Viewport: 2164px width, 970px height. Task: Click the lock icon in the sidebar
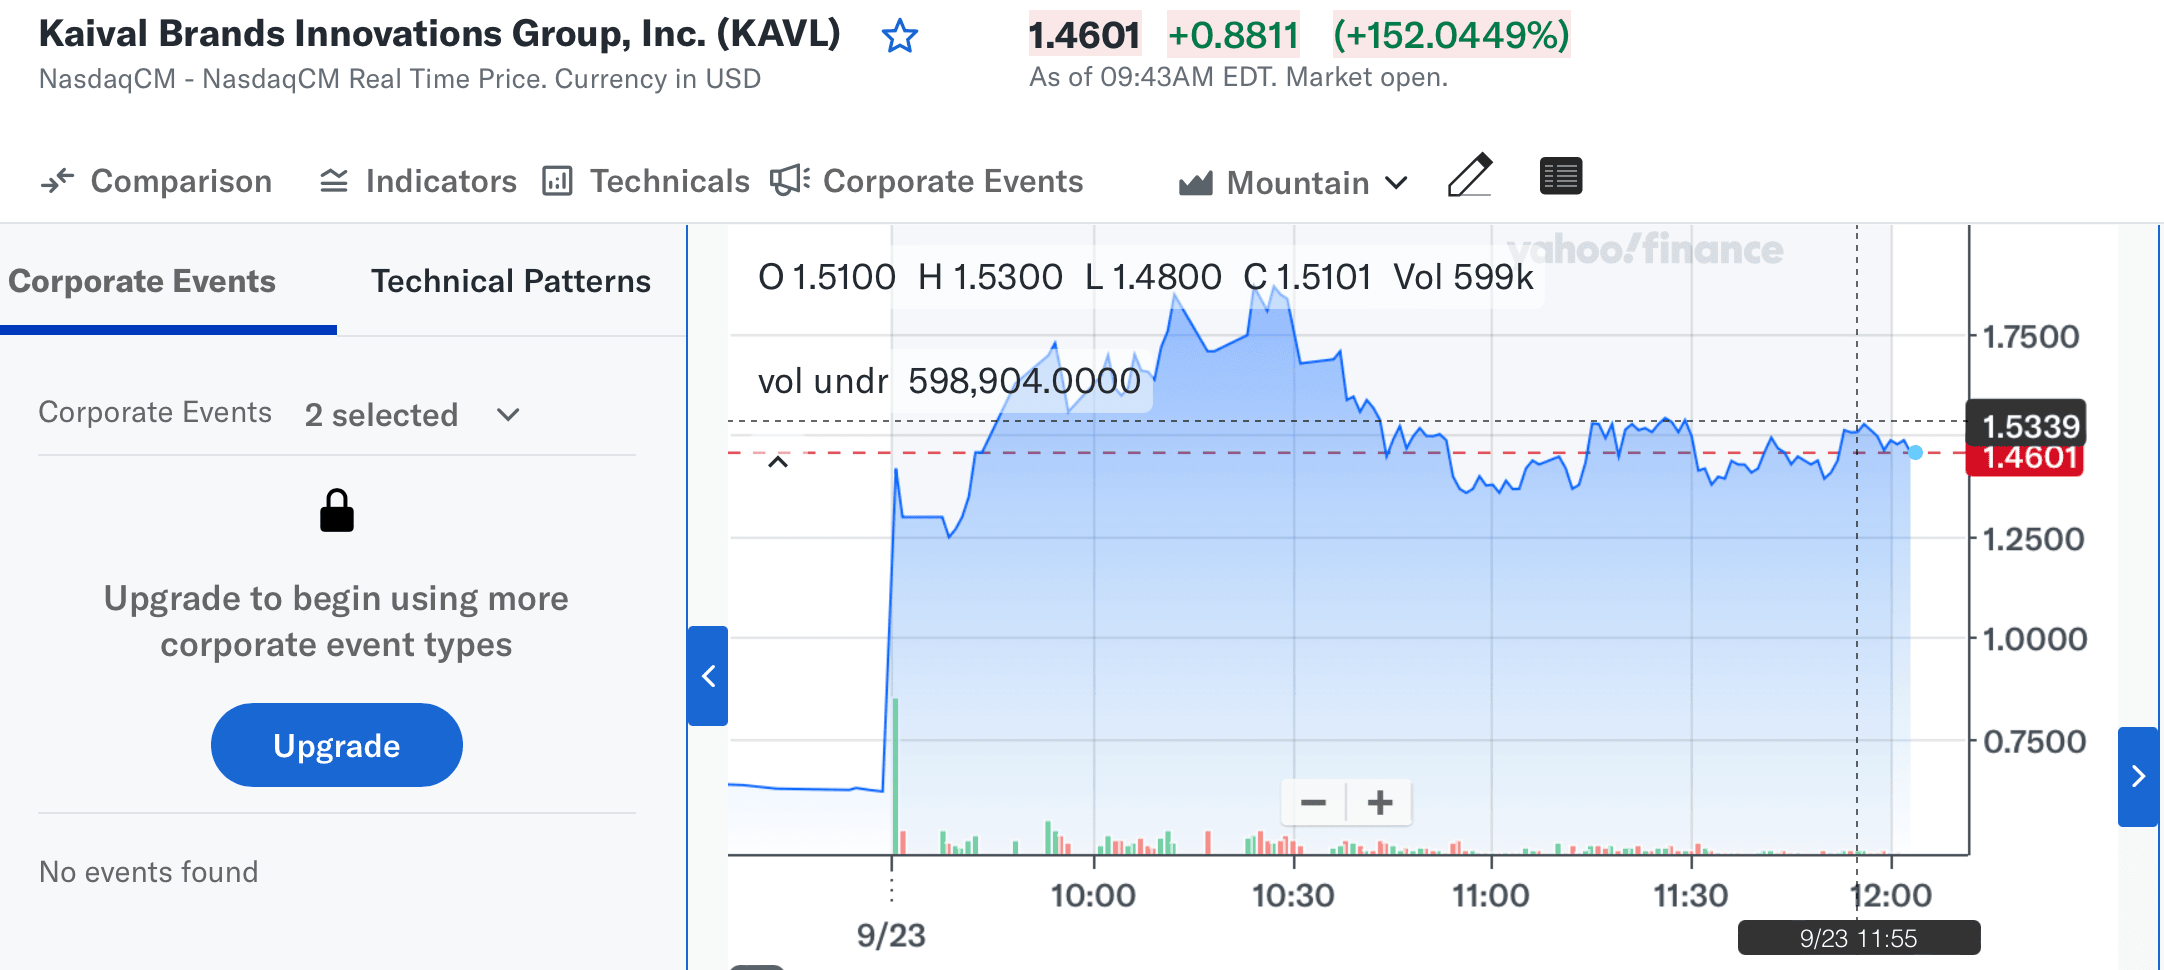[x=337, y=511]
